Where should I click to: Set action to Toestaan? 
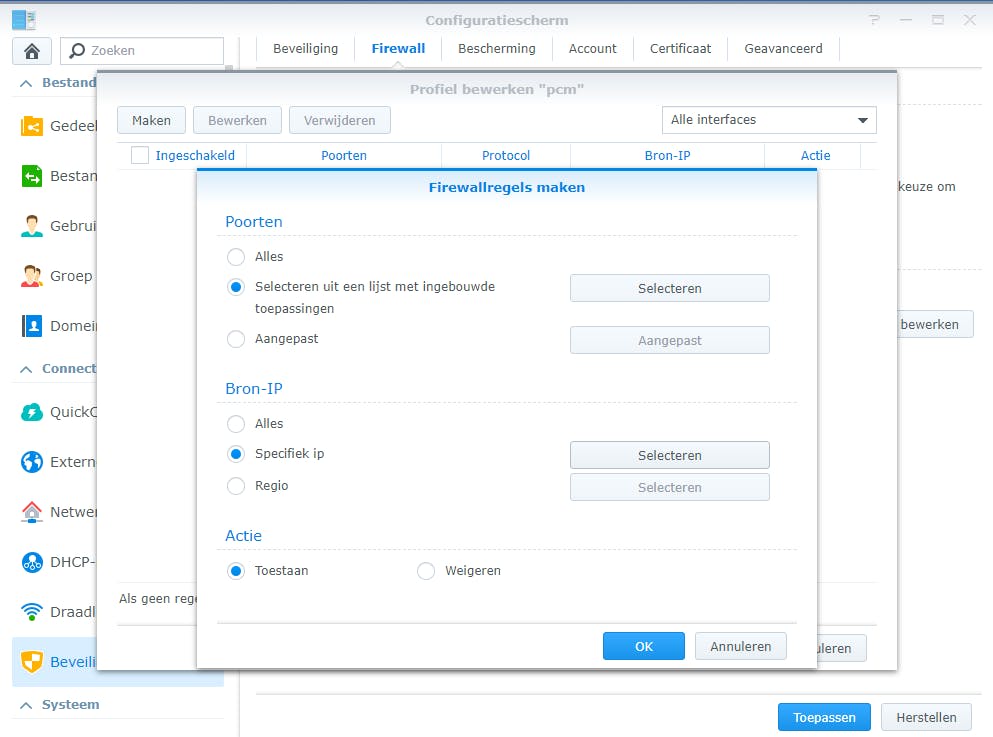click(x=236, y=571)
